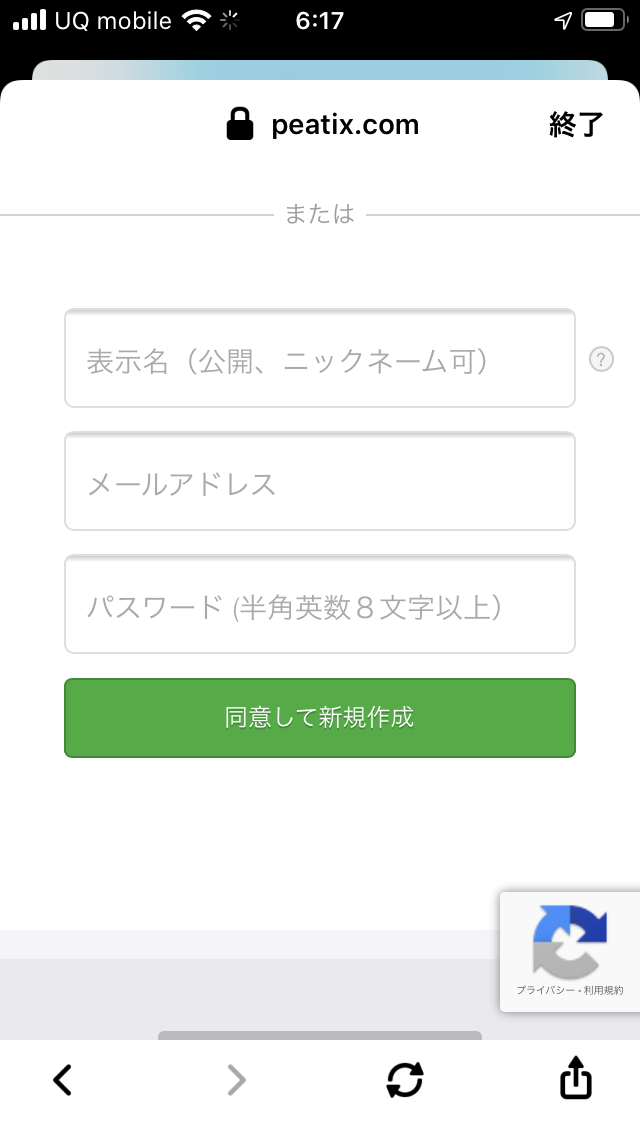Tap the reCAPTCHA badge icon
The height and width of the screenshot is (1136, 640).
pyautogui.click(x=571, y=942)
